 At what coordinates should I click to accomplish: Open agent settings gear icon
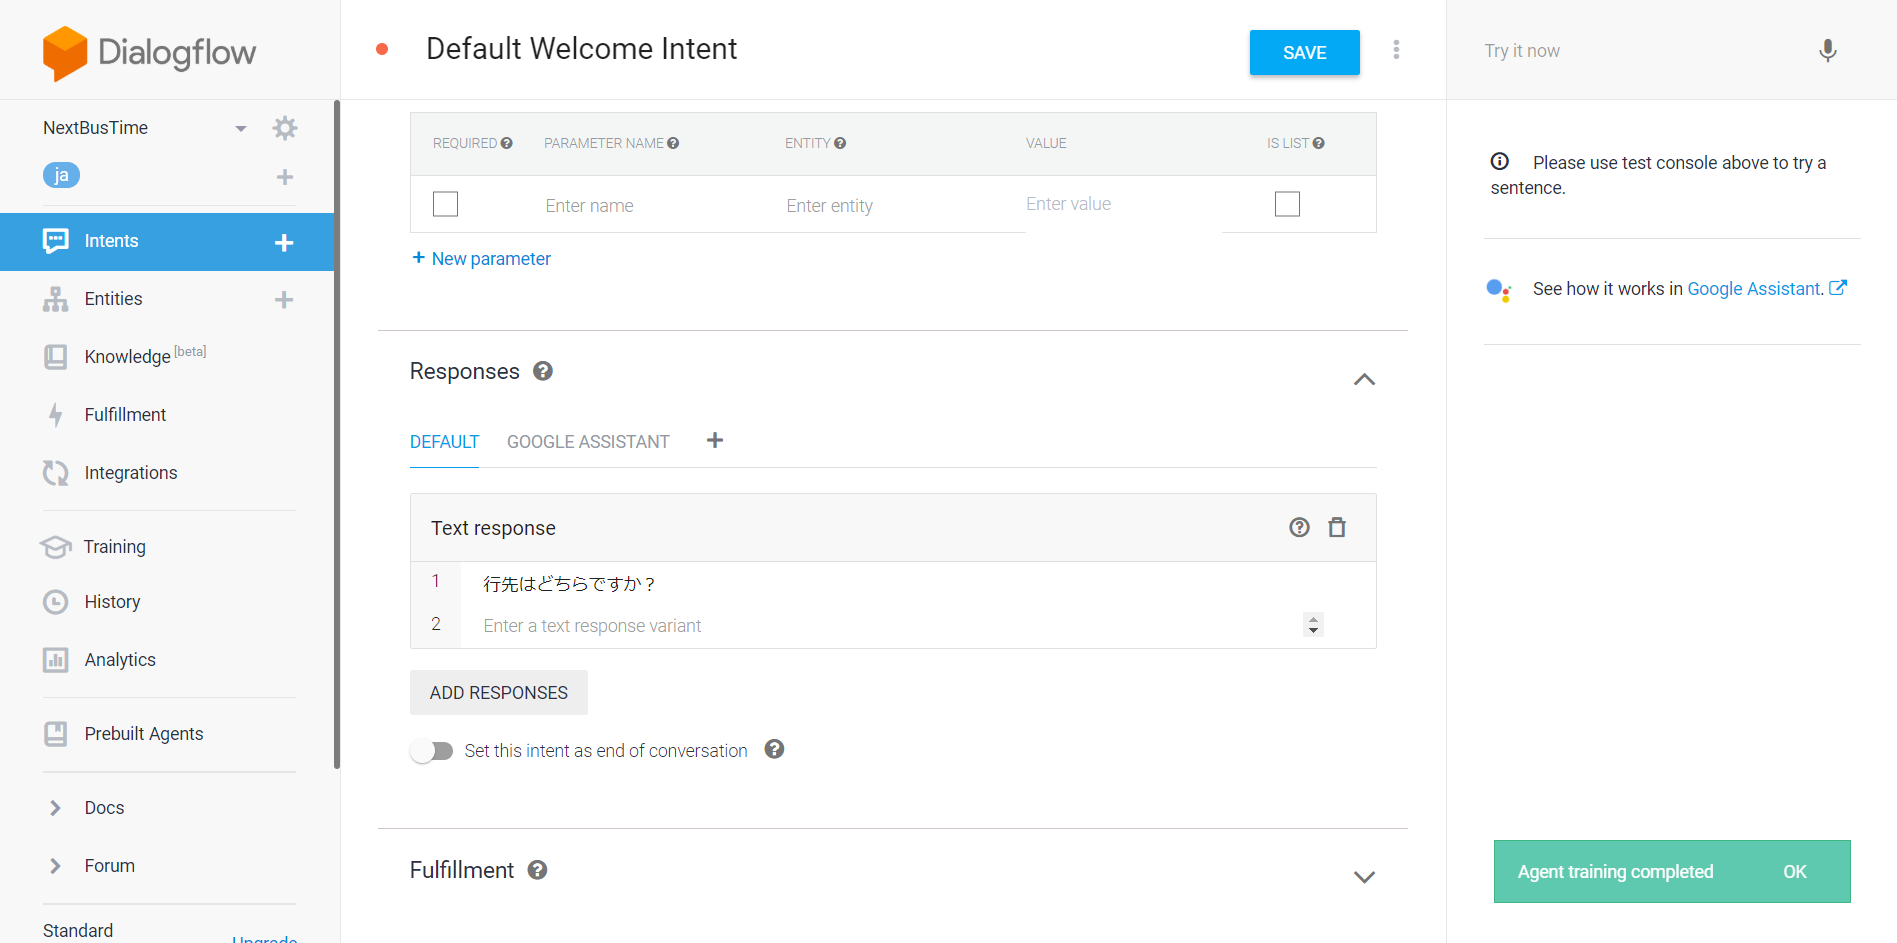point(285,128)
